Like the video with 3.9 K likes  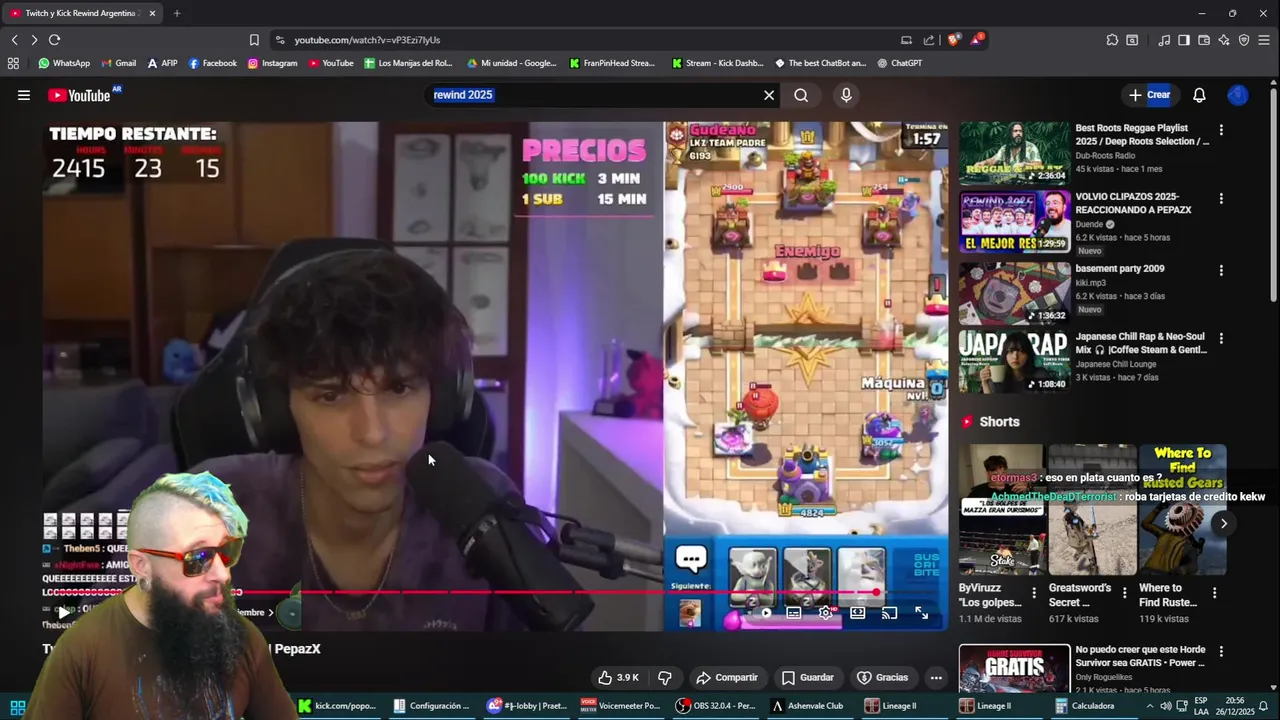[x=618, y=677]
